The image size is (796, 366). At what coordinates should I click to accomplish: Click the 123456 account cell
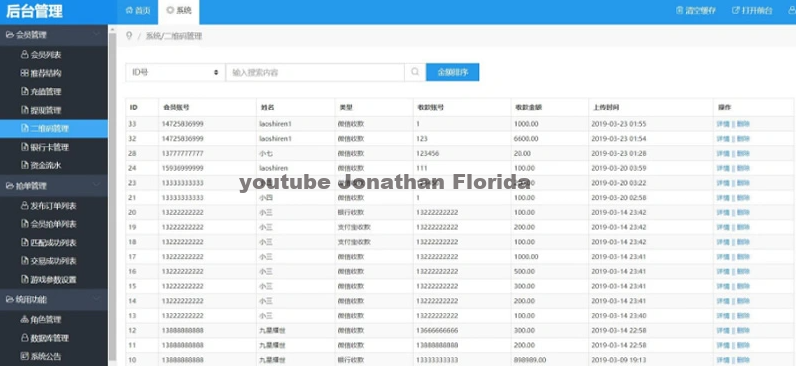427,153
